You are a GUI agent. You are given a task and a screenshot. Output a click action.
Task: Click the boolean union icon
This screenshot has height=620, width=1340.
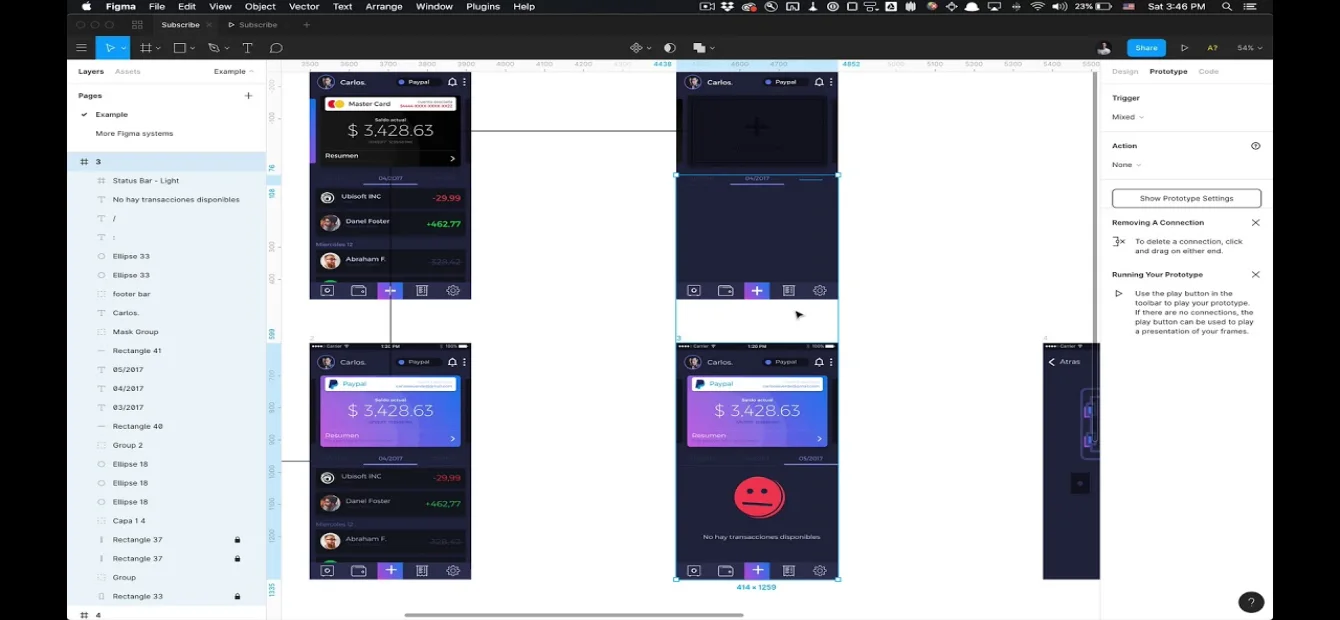[699, 48]
